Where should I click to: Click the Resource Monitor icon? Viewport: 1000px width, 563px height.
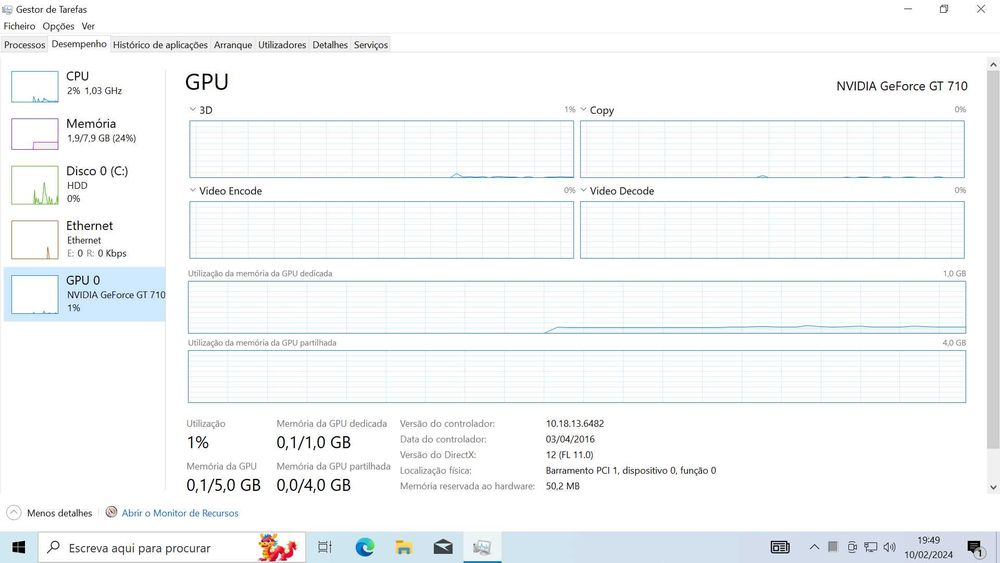tap(112, 512)
